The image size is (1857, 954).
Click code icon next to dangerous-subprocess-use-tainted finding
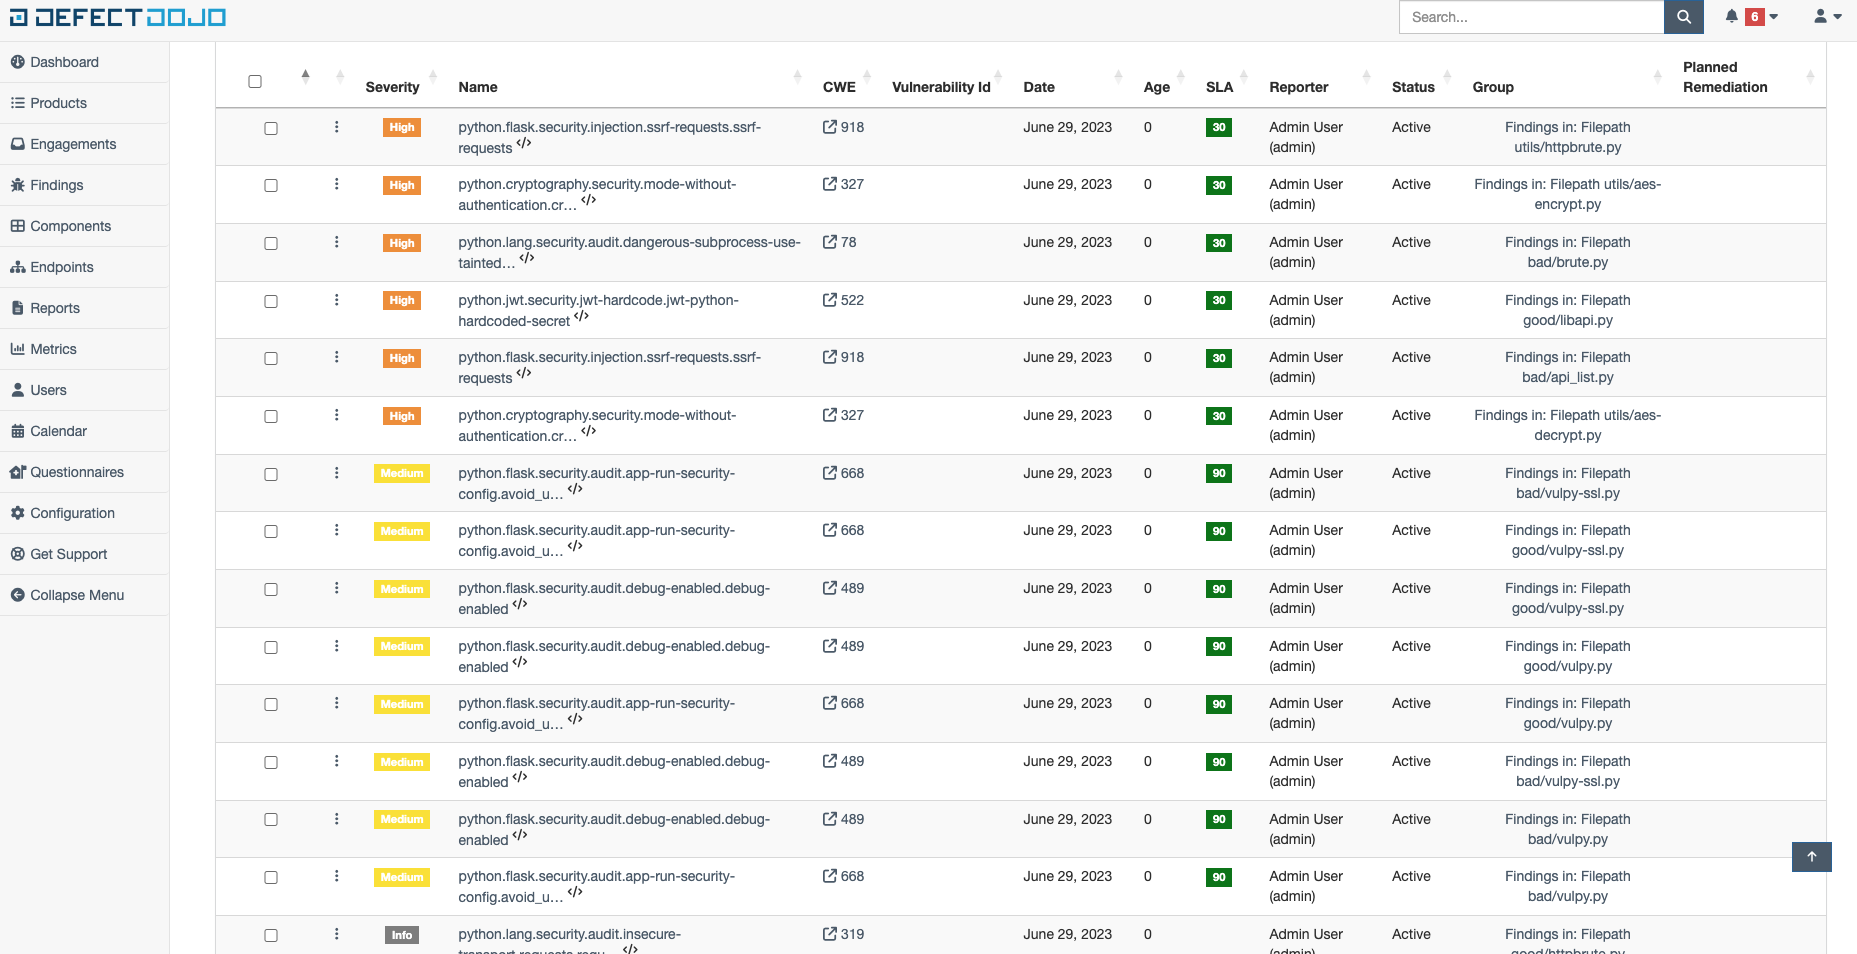[x=527, y=259]
